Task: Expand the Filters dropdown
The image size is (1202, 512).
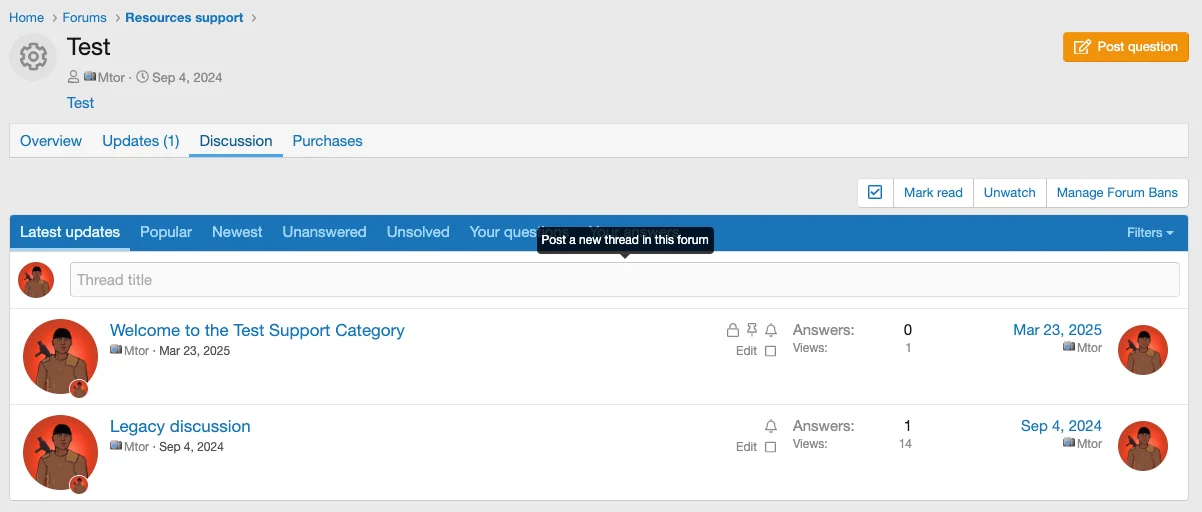Action: click(x=1150, y=232)
